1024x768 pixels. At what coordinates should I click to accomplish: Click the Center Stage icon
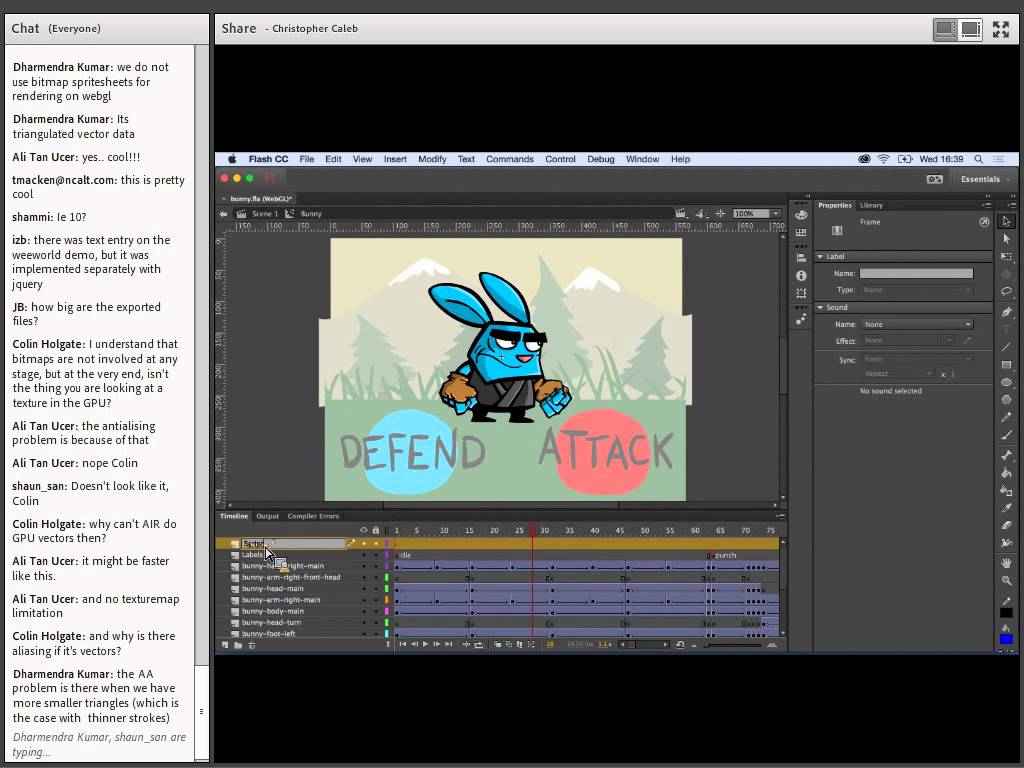pyautogui.click(x=720, y=214)
